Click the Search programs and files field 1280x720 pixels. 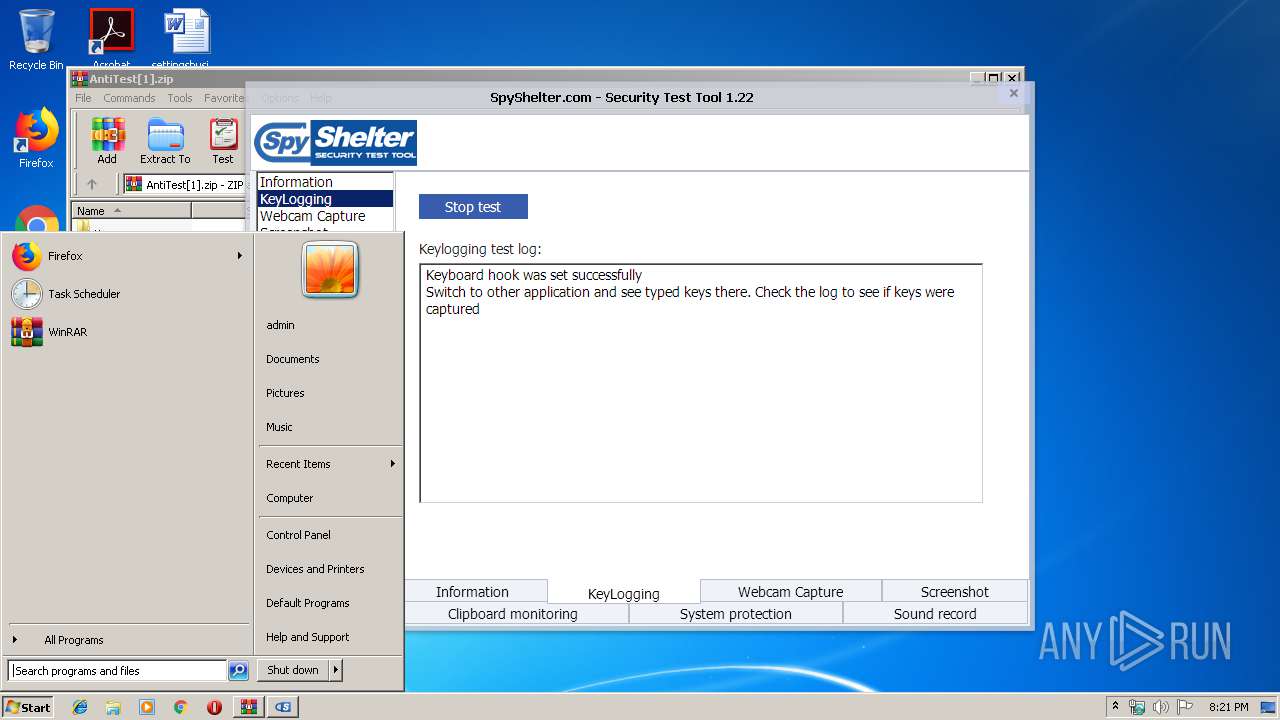pos(118,671)
